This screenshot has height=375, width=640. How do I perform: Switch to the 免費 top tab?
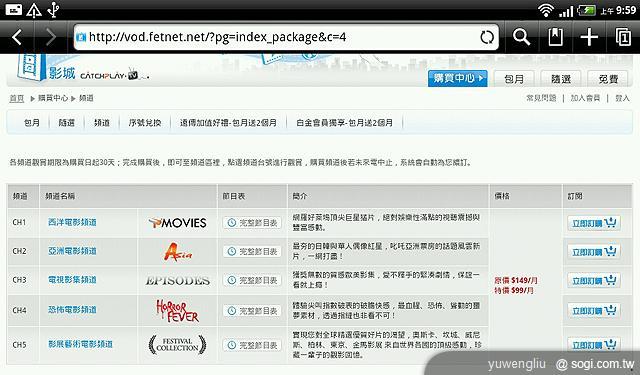point(608,78)
